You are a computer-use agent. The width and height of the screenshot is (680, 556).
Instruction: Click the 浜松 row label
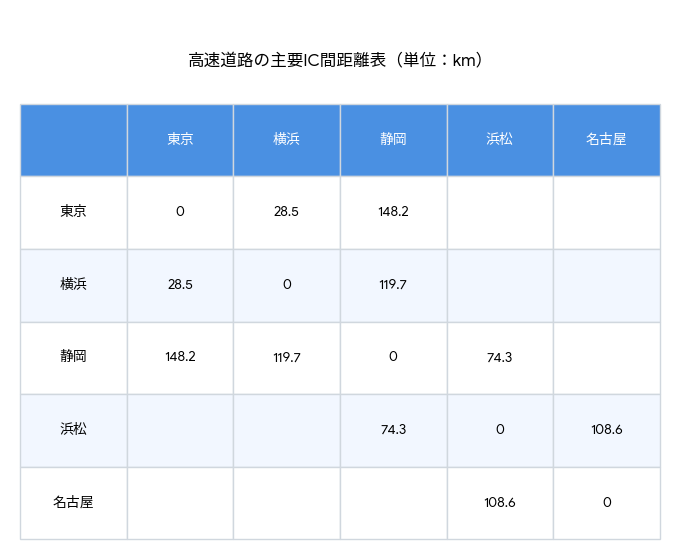[73, 430]
